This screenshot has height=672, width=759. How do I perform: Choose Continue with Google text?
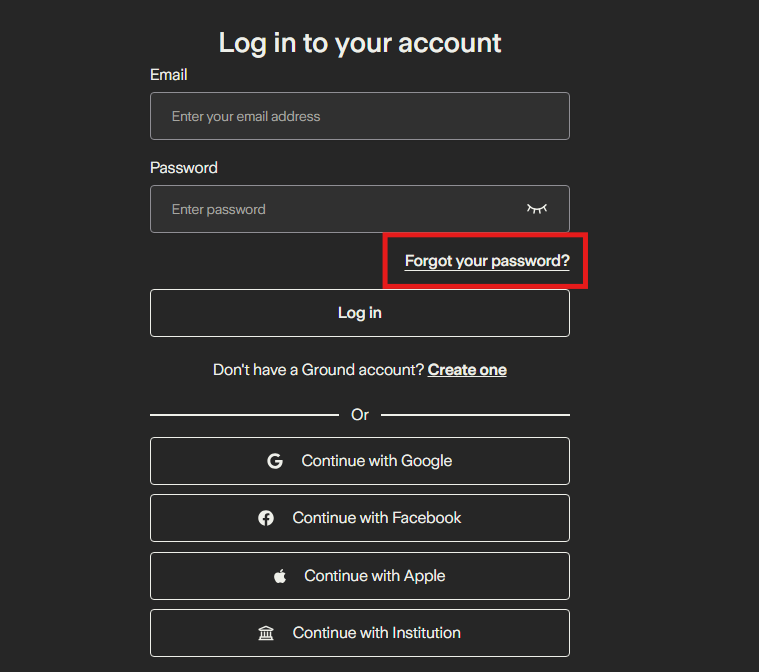(377, 461)
